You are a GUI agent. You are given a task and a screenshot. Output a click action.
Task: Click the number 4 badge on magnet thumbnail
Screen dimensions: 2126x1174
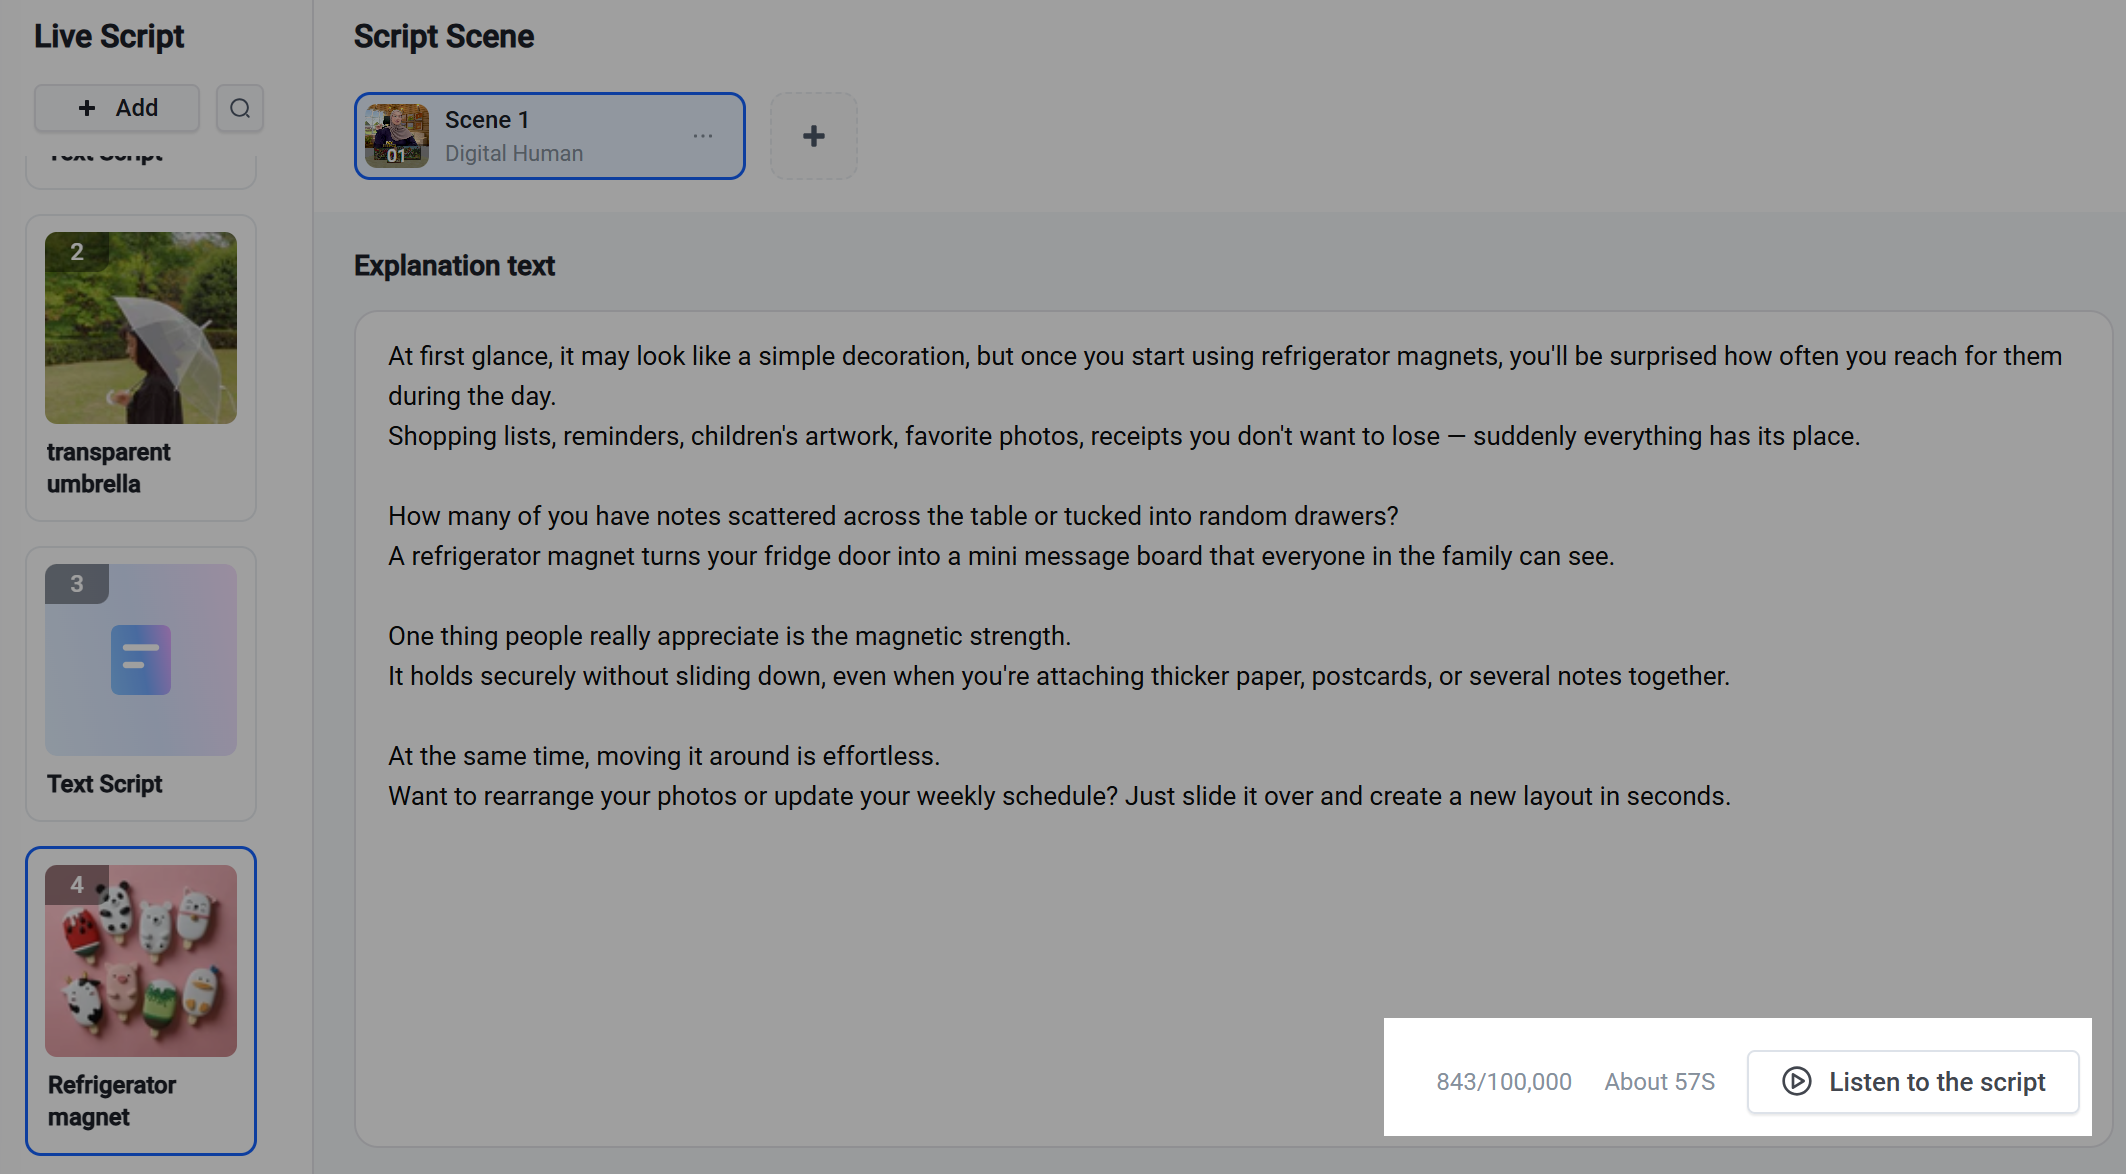(x=77, y=885)
